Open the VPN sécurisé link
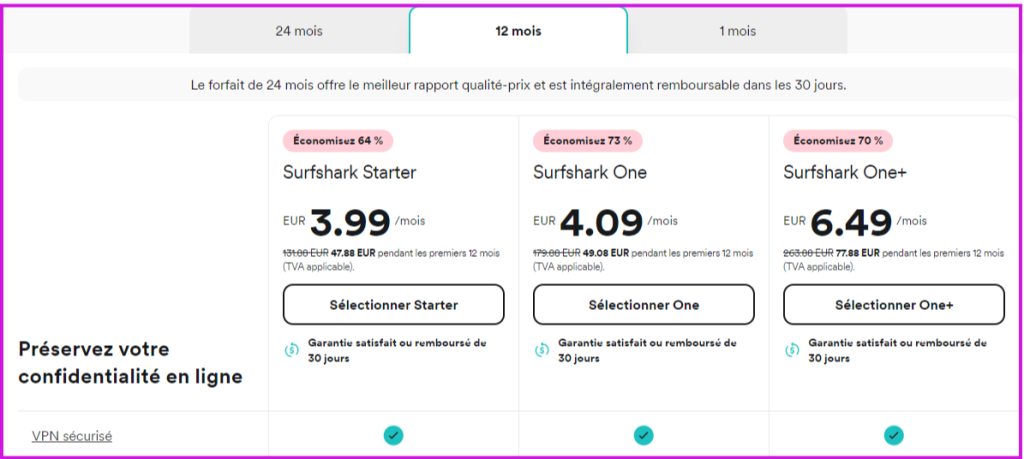The width and height of the screenshot is (1024, 459). (x=72, y=436)
